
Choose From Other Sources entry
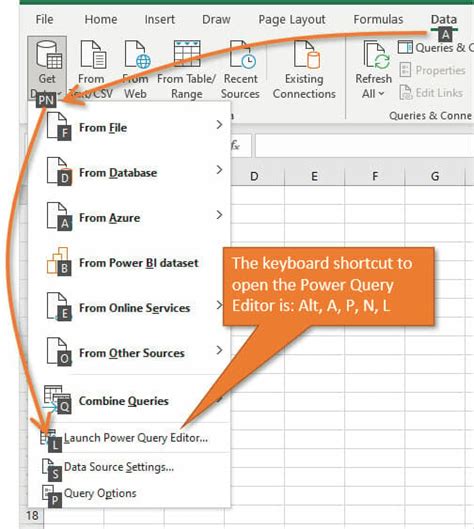[x=129, y=353]
